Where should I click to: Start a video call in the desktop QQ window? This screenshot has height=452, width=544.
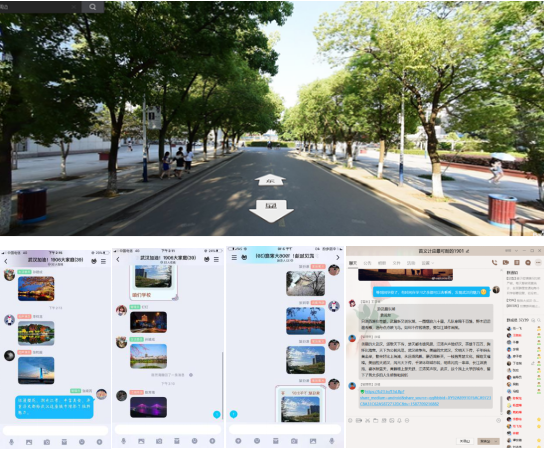click(x=505, y=263)
